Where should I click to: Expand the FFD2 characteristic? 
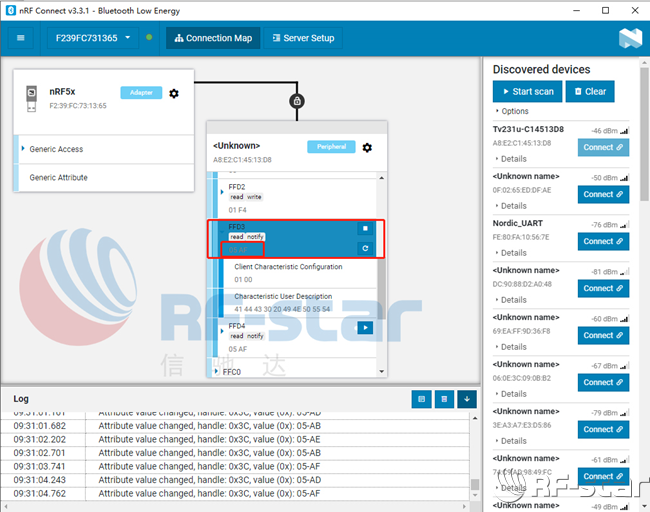tap(222, 187)
